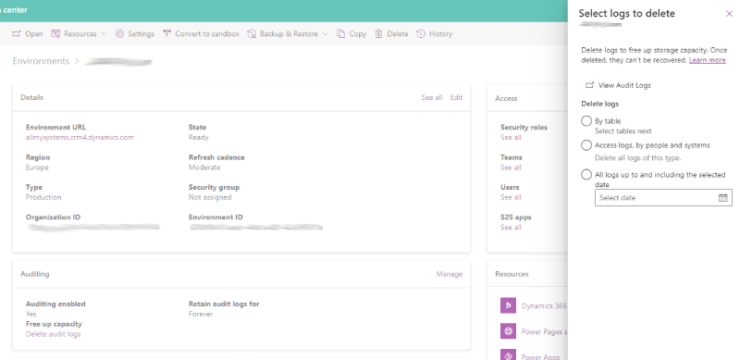Screen dimensions: 740x360
Task: Click the Open icon in toolbar
Action: point(17,34)
